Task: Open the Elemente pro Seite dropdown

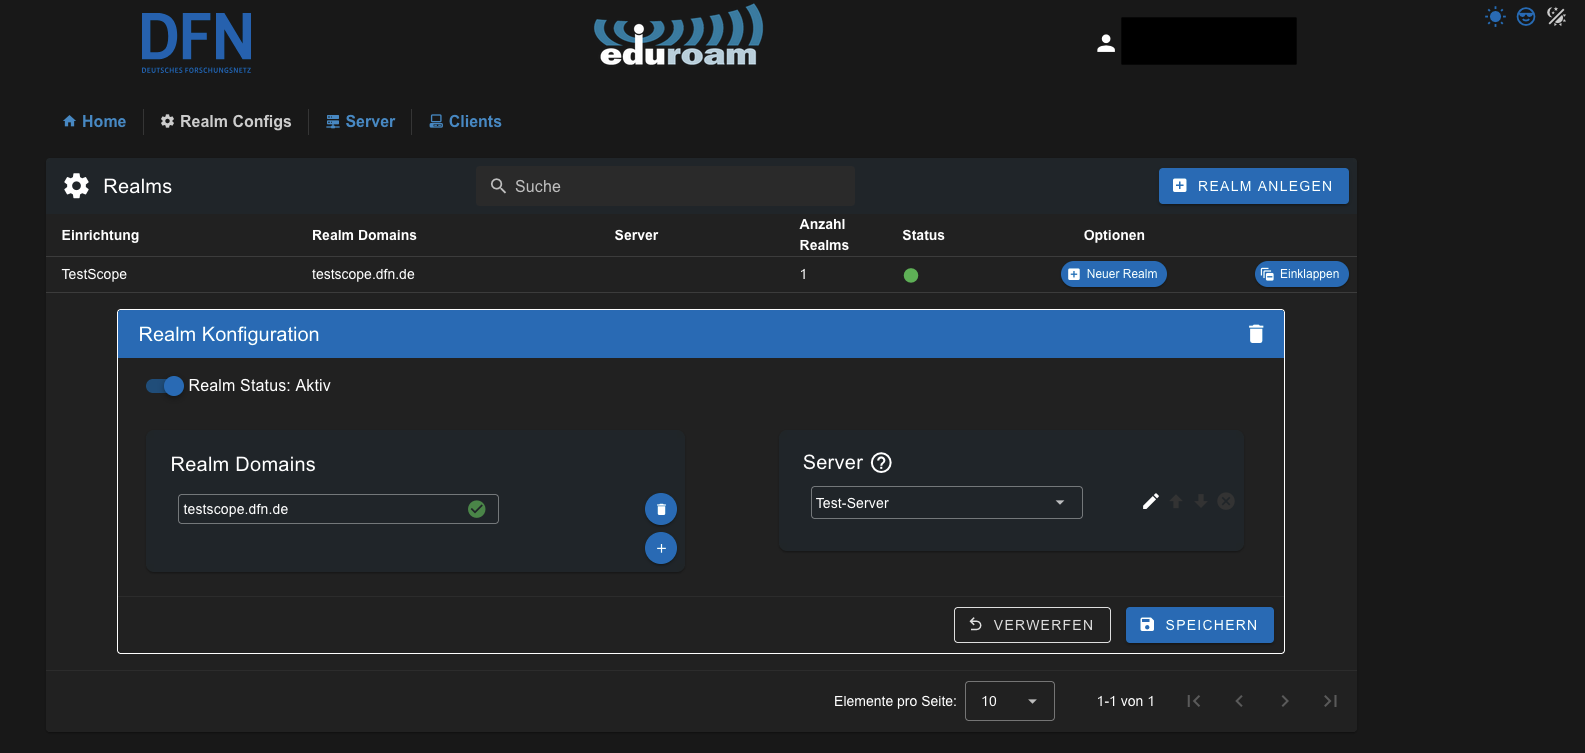Action: (1009, 701)
